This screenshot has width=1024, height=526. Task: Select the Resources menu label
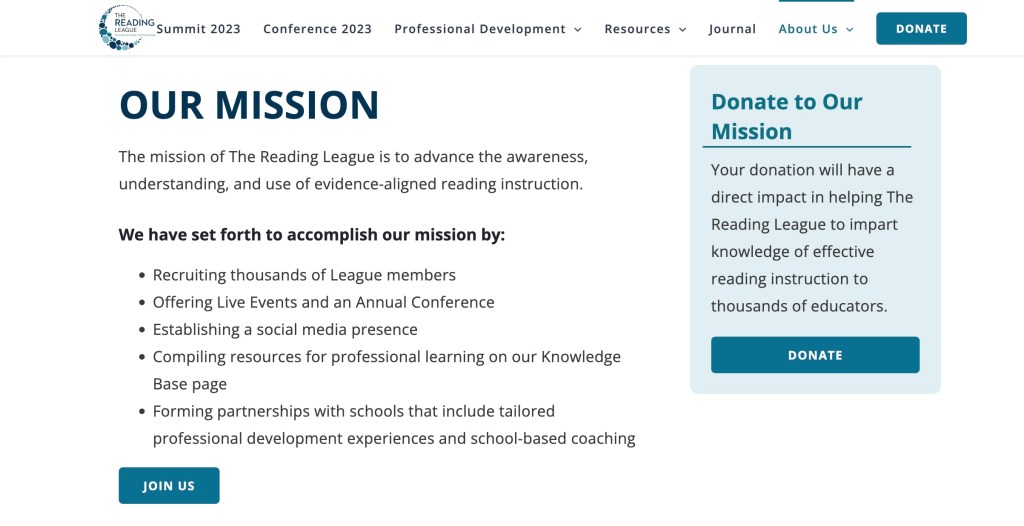pos(637,29)
